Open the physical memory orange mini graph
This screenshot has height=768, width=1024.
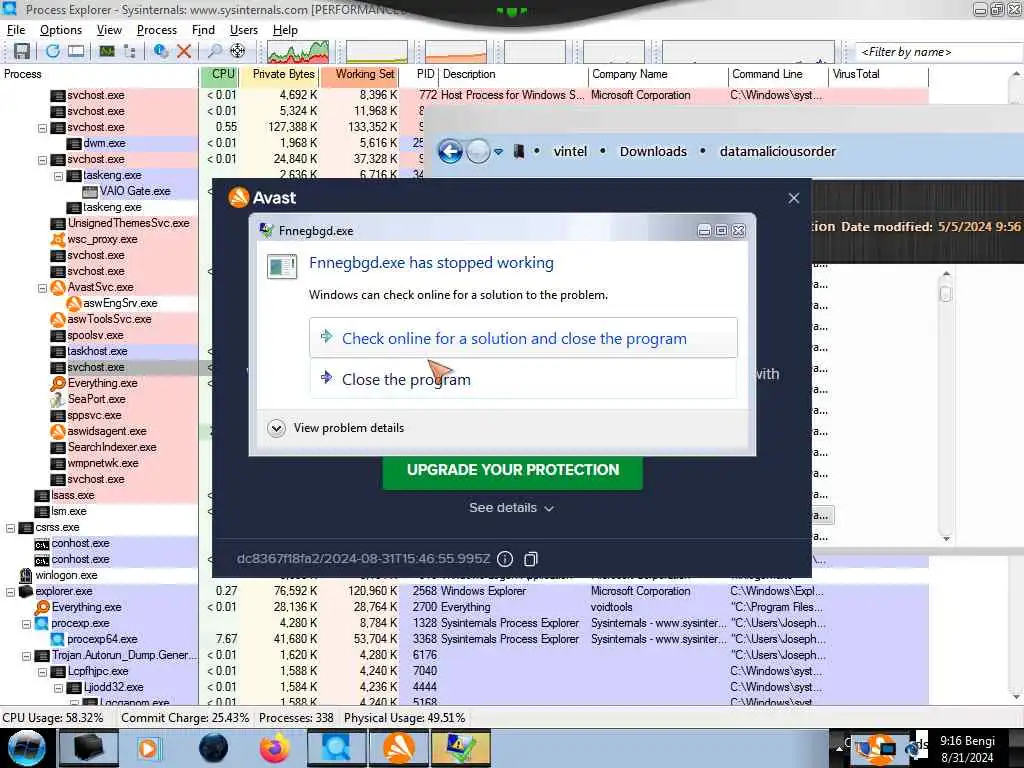click(x=456, y=52)
